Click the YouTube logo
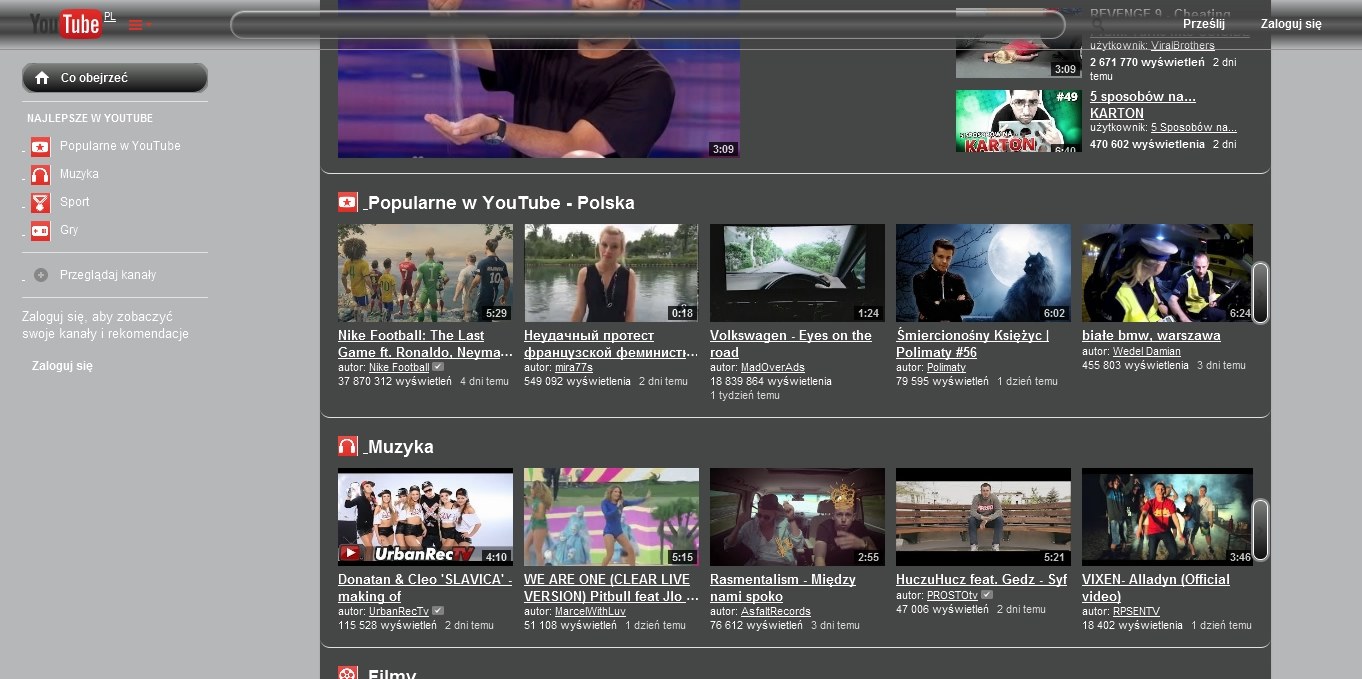This screenshot has height=679, width=1362. [x=66, y=24]
